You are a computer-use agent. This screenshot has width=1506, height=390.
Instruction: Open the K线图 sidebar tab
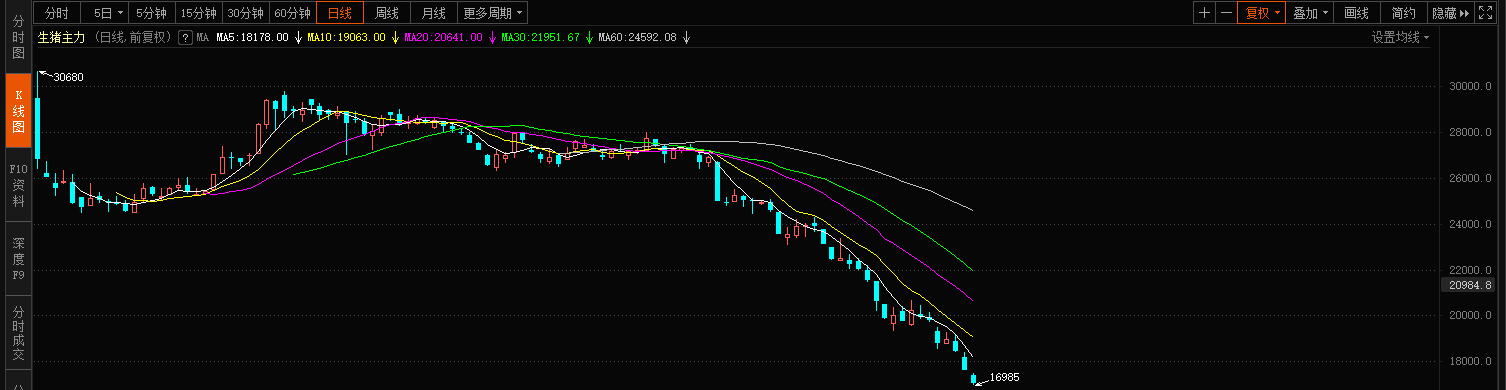[18, 111]
